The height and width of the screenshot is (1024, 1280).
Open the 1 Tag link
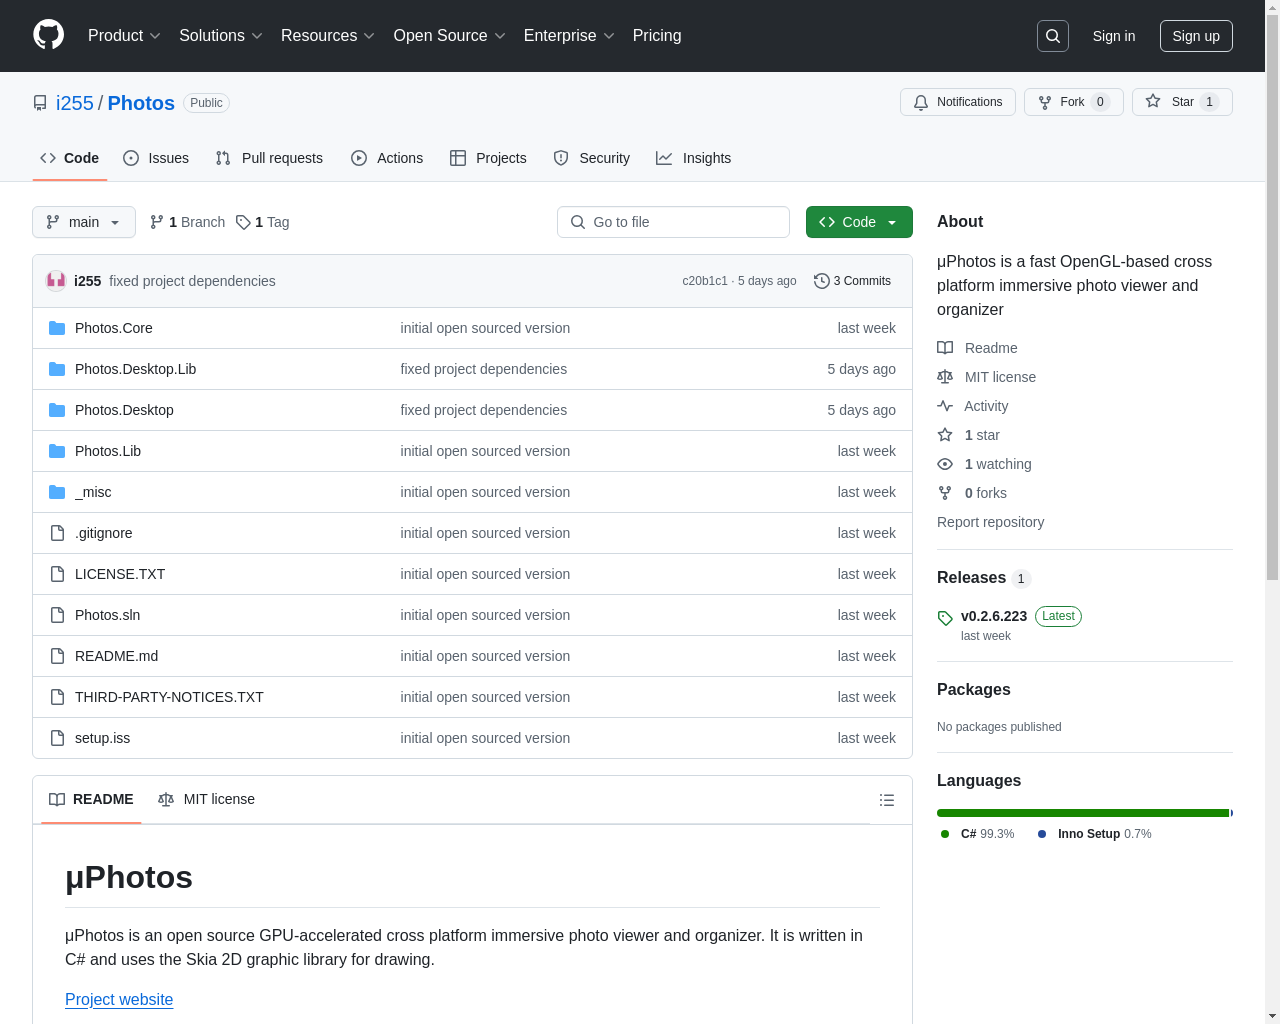[x=263, y=222]
